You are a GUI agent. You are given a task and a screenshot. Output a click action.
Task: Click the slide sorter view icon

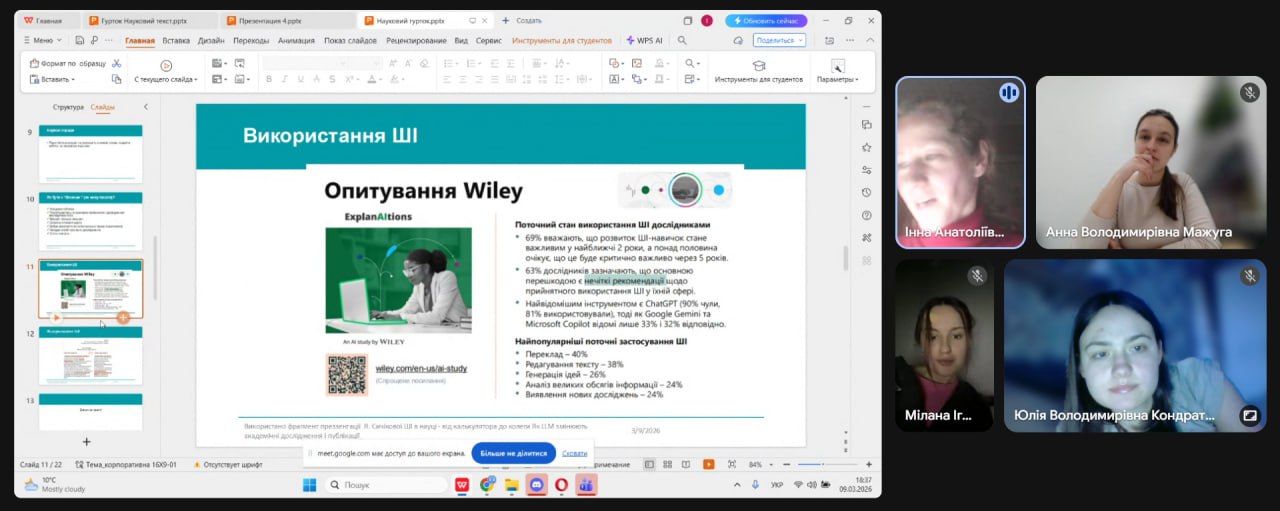pos(666,464)
